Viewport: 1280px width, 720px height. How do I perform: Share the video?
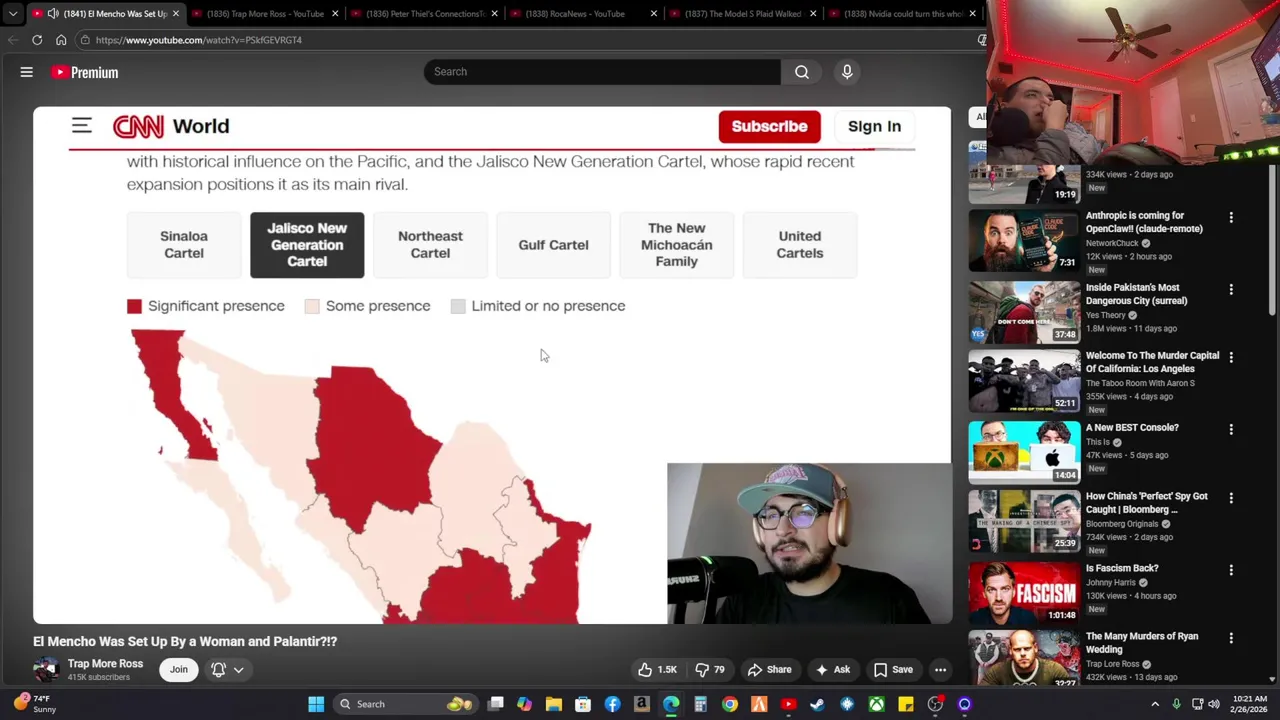[770, 670]
